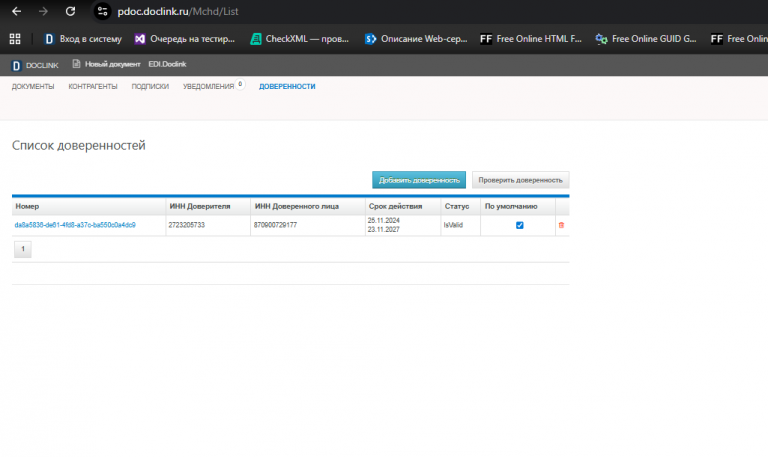Open bookmark Вход в систему

click(83, 39)
